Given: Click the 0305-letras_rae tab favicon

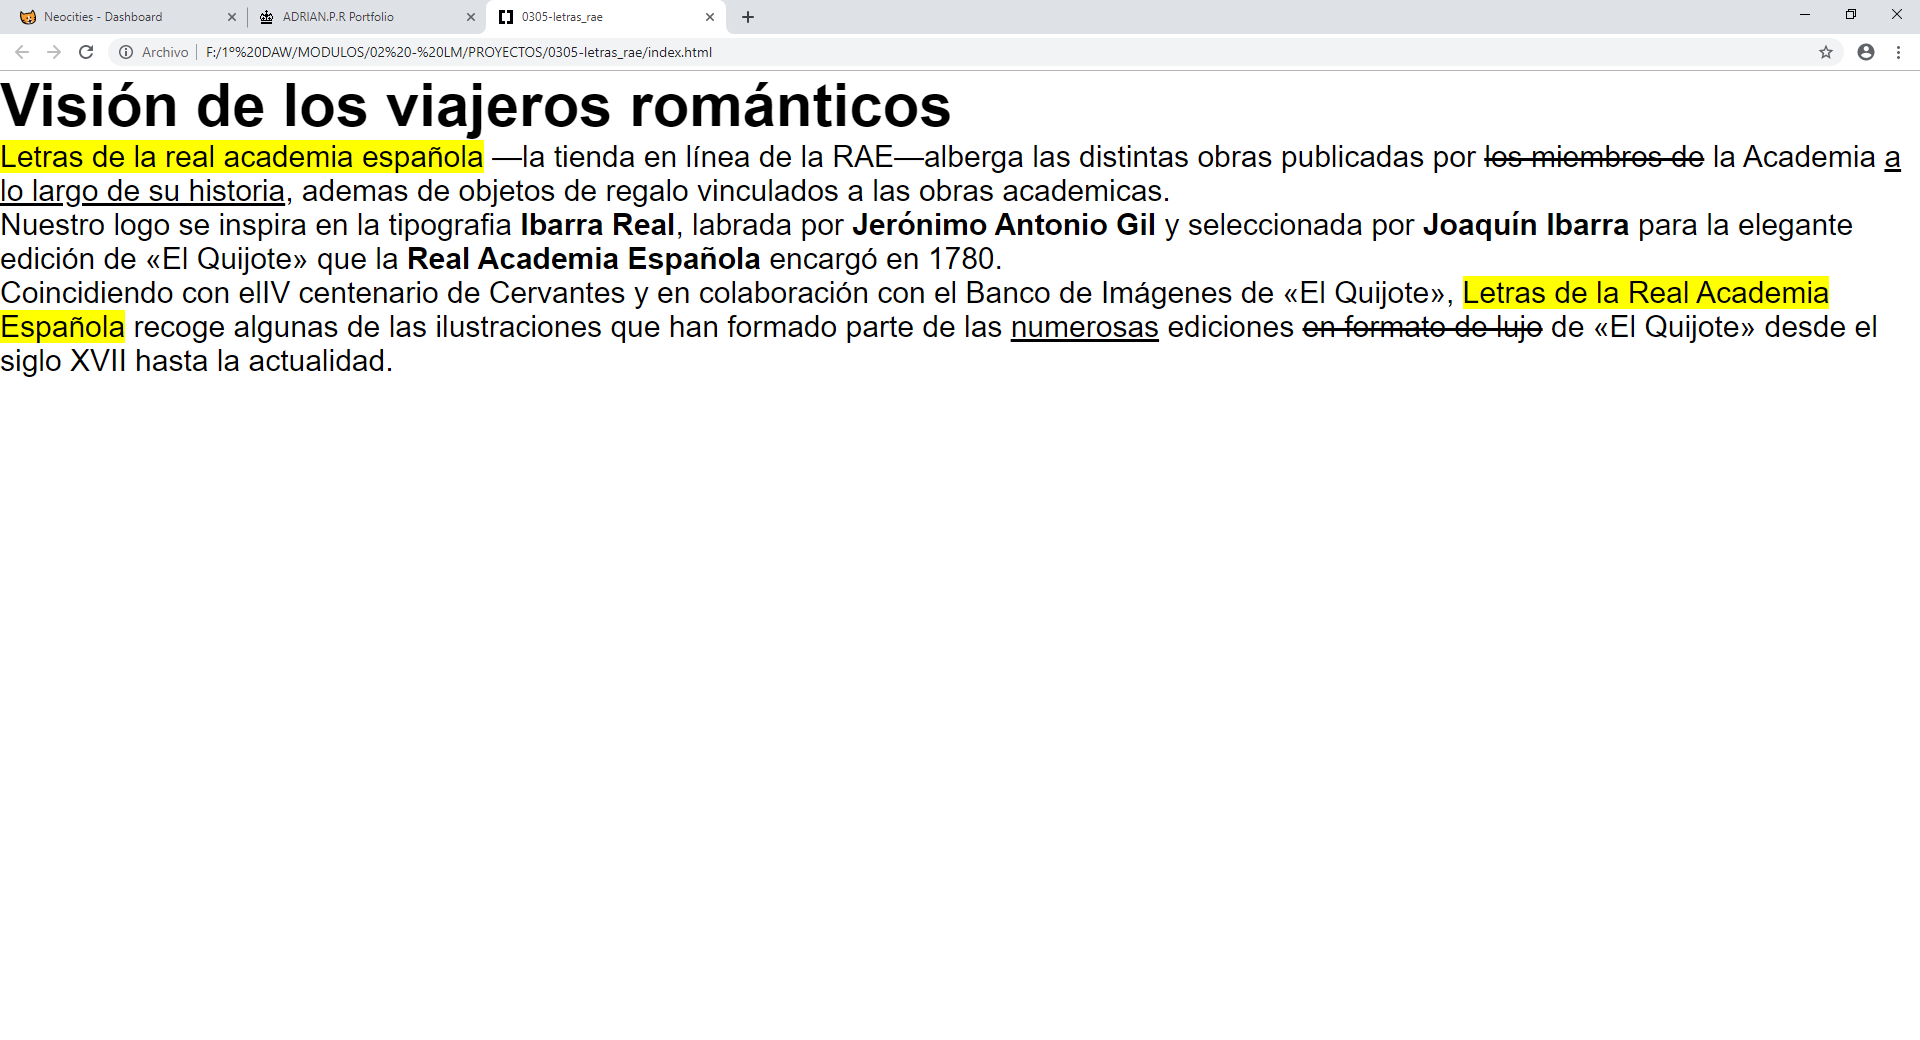Looking at the screenshot, I should (x=506, y=17).
